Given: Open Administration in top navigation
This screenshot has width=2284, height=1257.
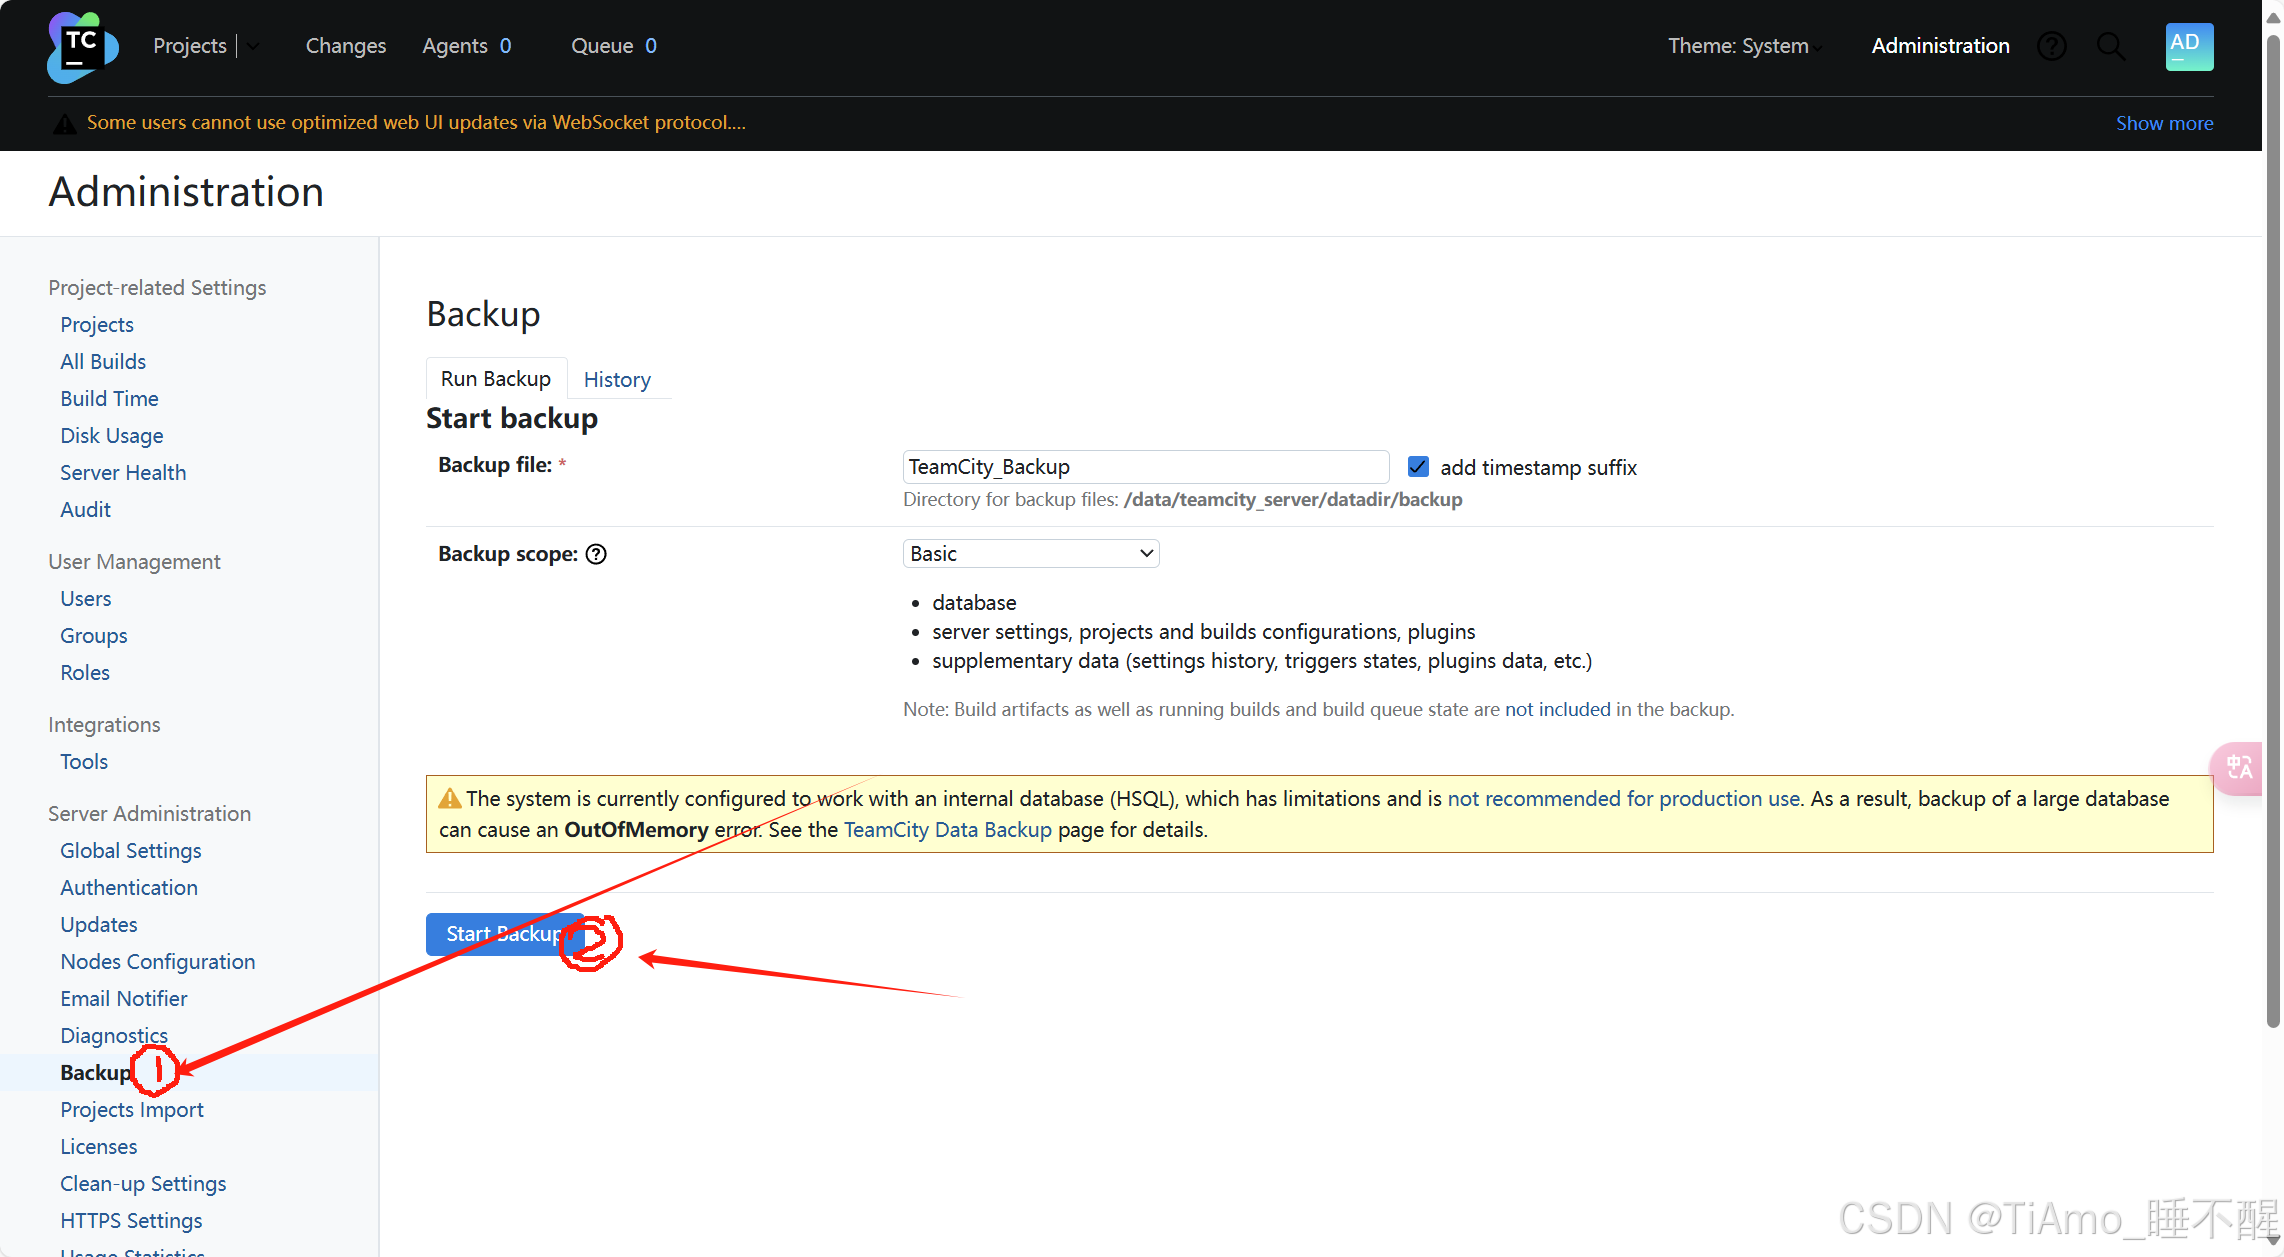Looking at the screenshot, I should [1940, 46].
